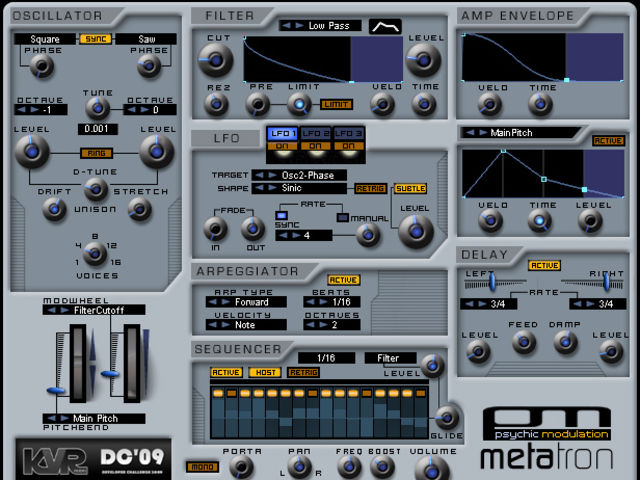
Task: Click the oscillator tune value 0.001 field
Action: (98, 129)
